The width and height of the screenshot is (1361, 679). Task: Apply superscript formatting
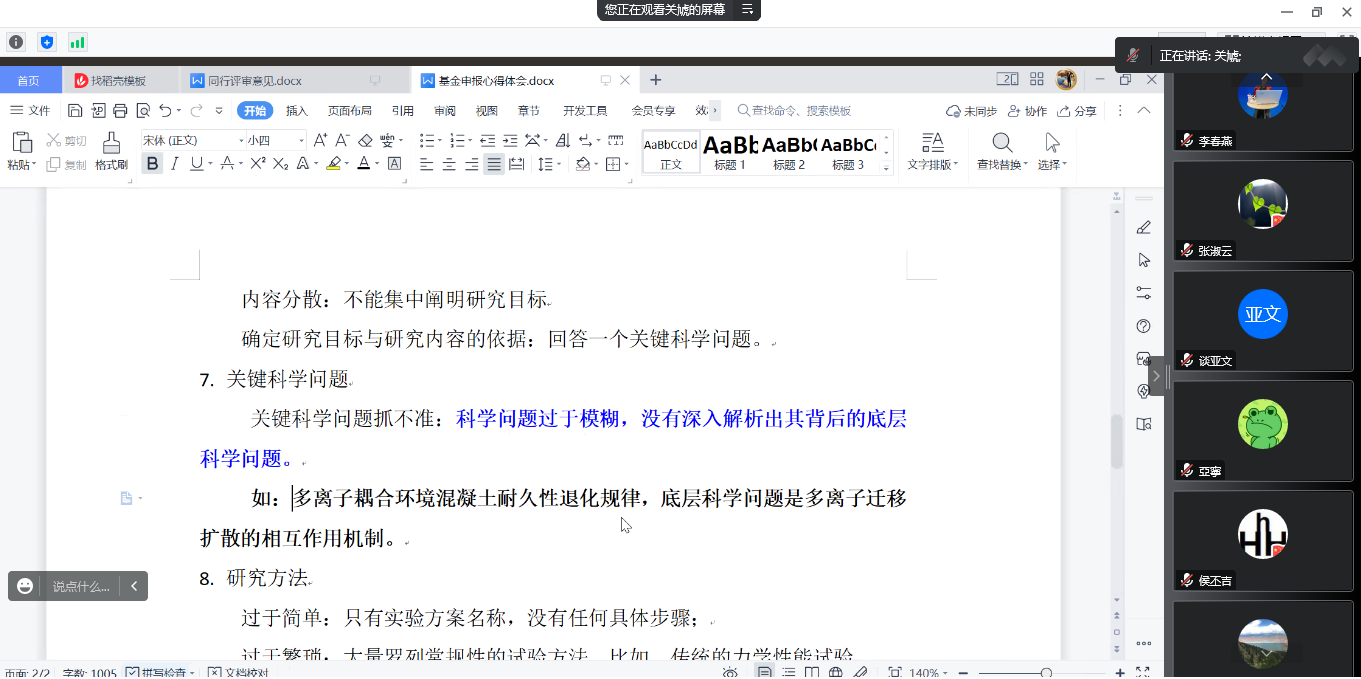[x=257, y=164]
